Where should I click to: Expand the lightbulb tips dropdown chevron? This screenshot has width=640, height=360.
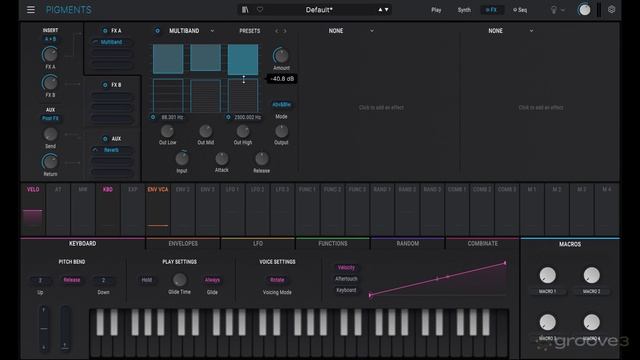(563, 10)
